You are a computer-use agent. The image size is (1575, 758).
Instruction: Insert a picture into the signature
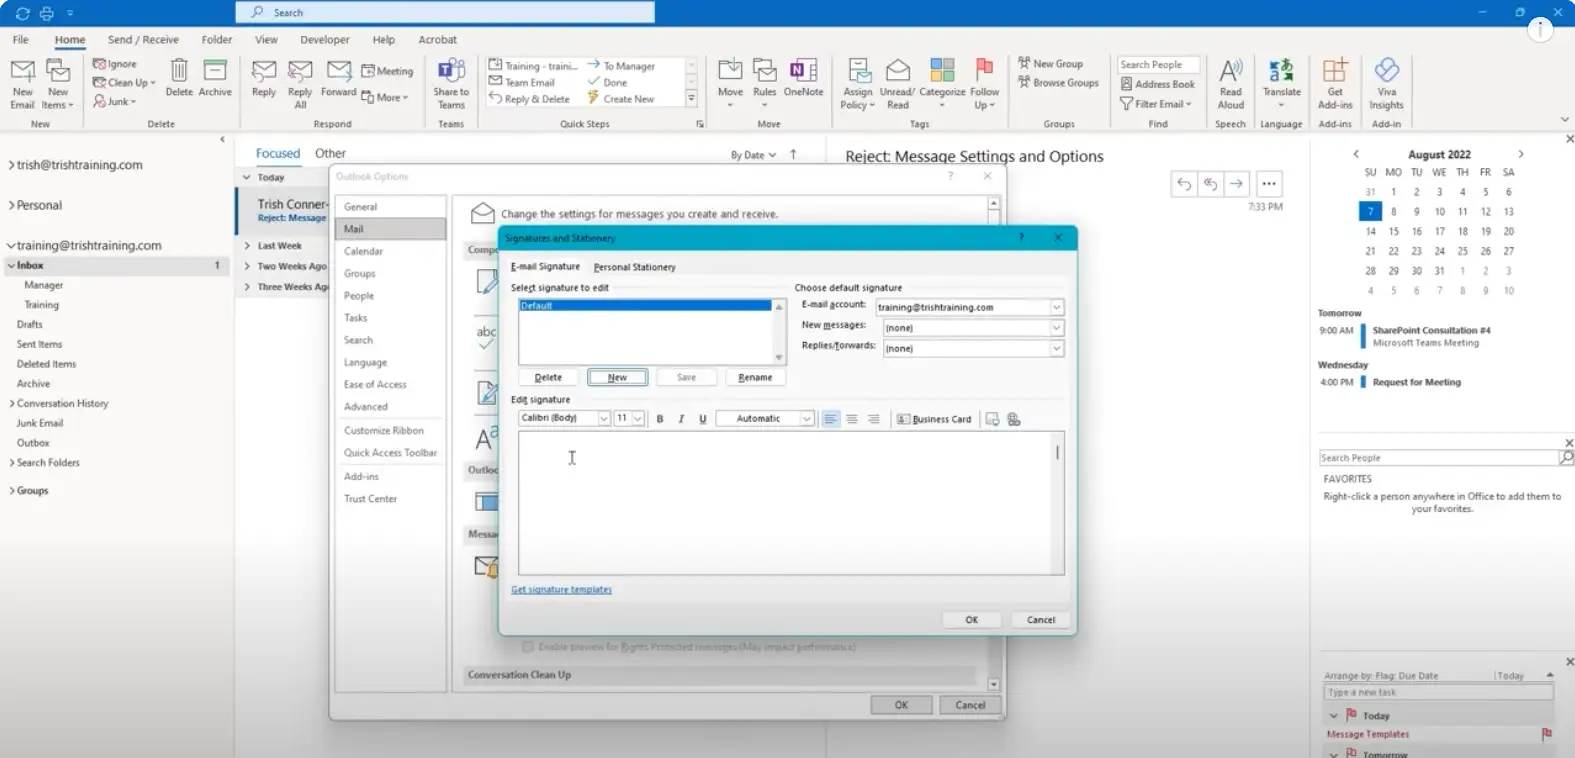(x=992, y=419)
